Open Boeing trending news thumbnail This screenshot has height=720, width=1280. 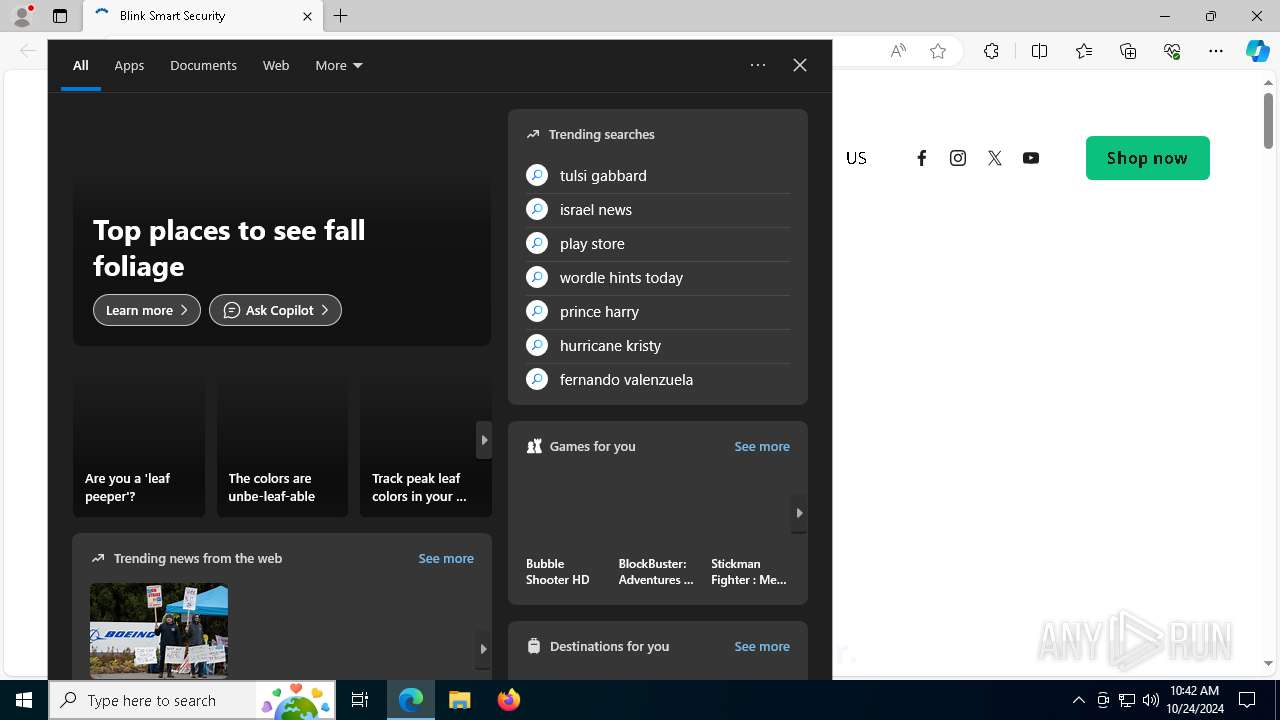[x=159, y=630]
